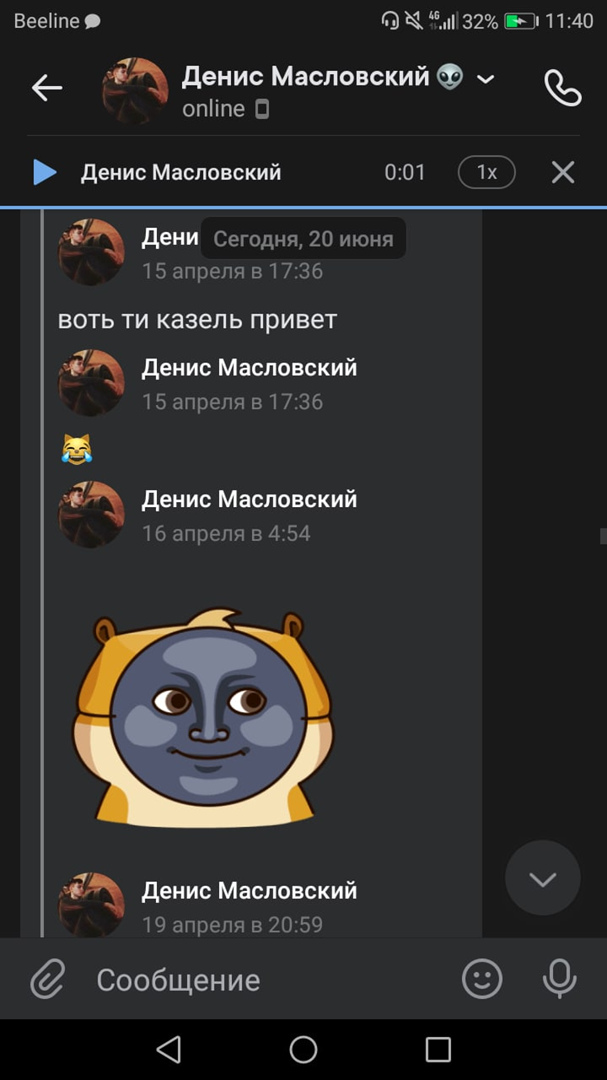Open the moon-face hamster sticker

point(203,717)
